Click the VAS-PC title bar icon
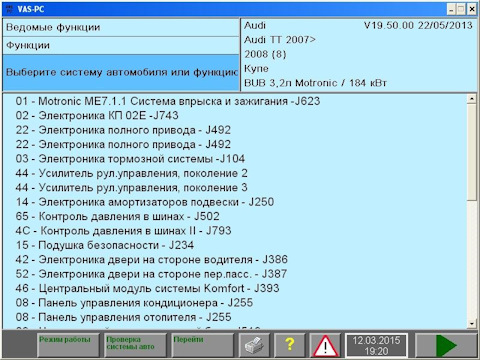The height and width of the screenshot is (360, 480). pos(9,9)
